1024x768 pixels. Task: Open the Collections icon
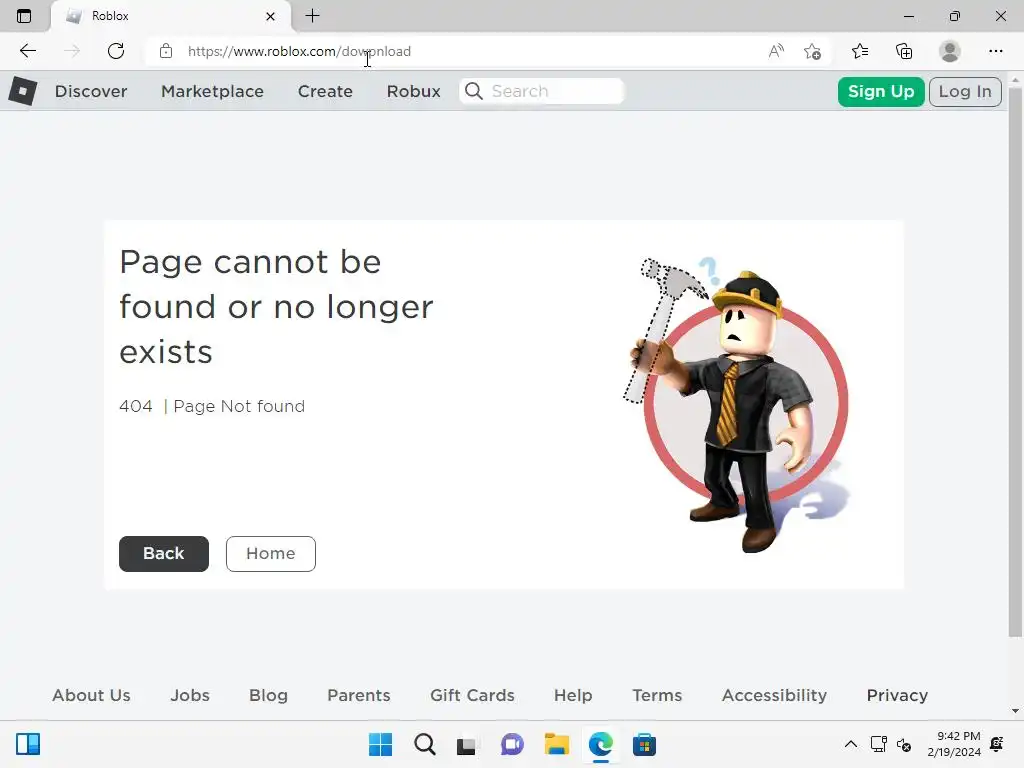pos(904,51)
